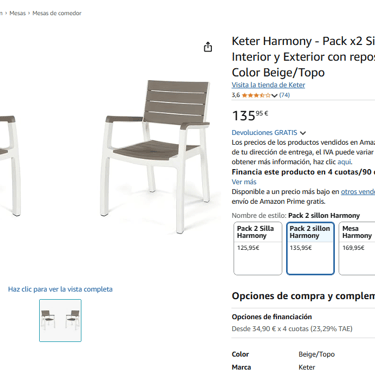Open Mesas de comedor breadcrumb

click(57, 13)
